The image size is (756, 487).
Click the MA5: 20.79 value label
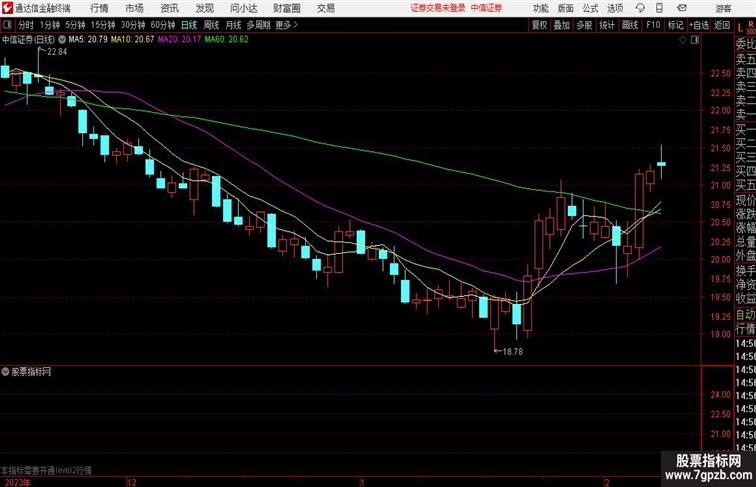pyautogui.click(x=88, y=40)
